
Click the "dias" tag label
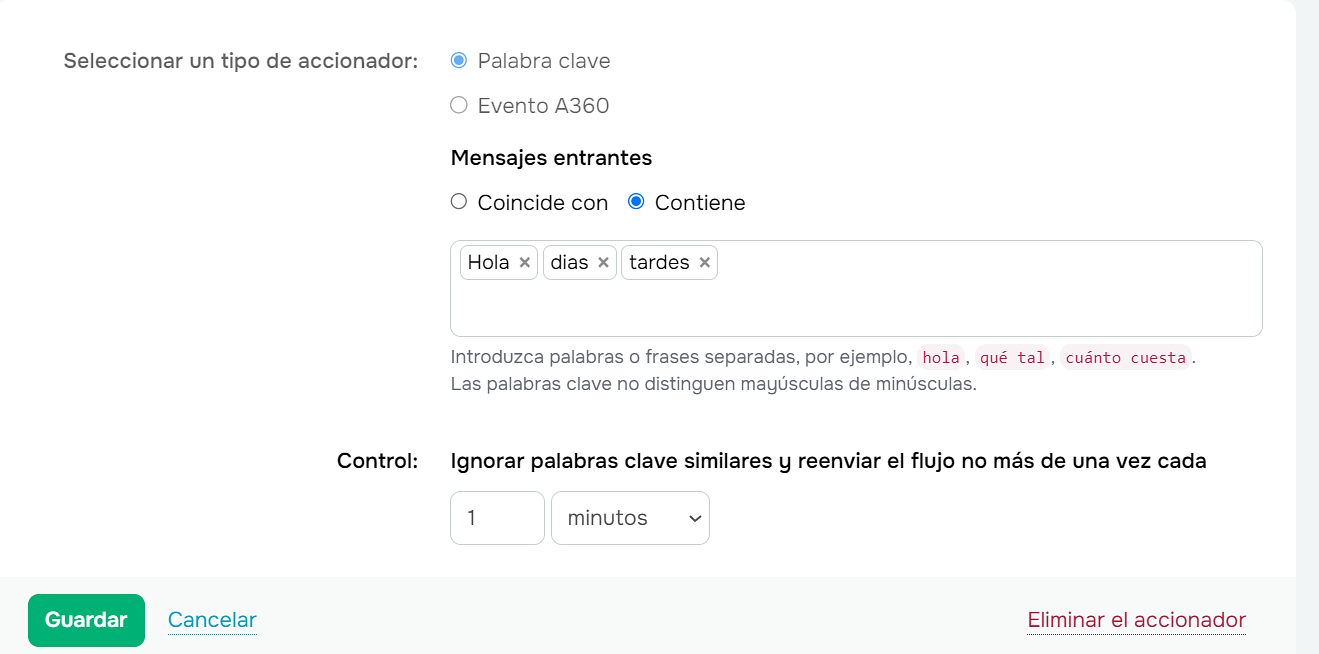[x=569, y=262]
